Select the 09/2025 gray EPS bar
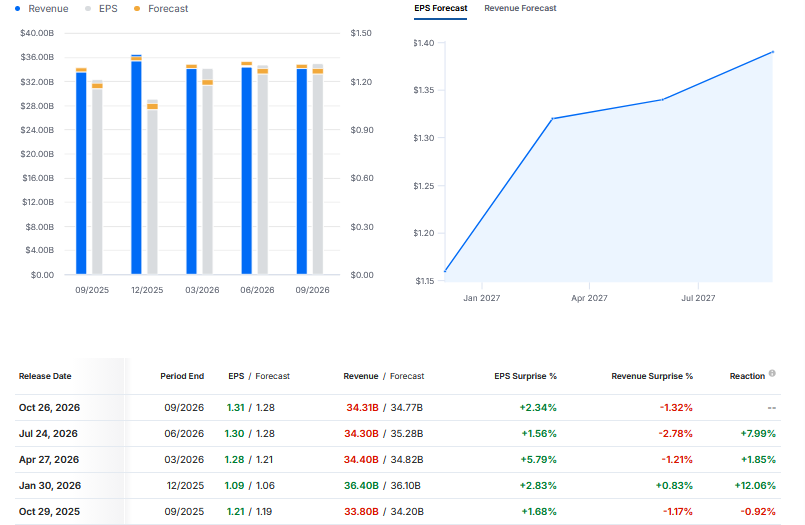This screenshot has width=805, height=525. tap(97, 177)
